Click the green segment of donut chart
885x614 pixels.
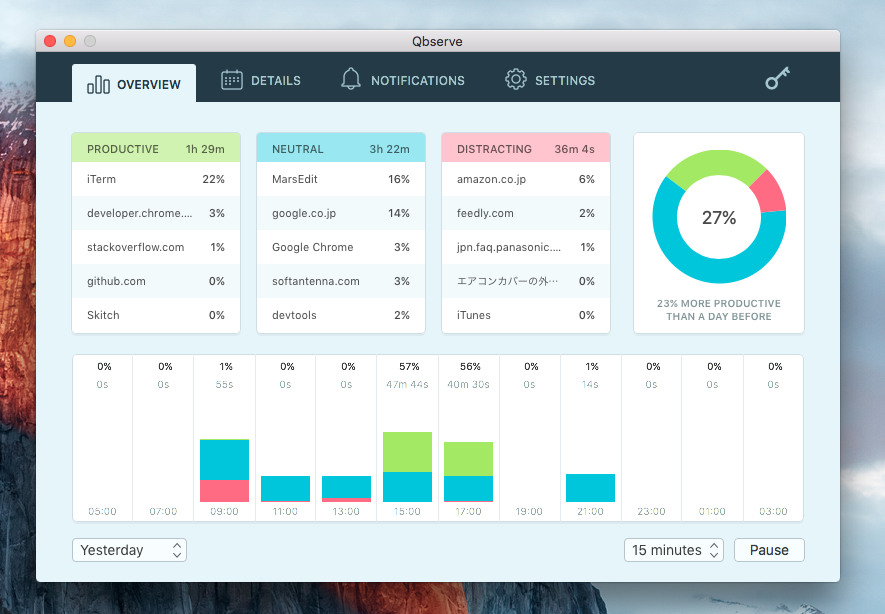click(700, 166)
